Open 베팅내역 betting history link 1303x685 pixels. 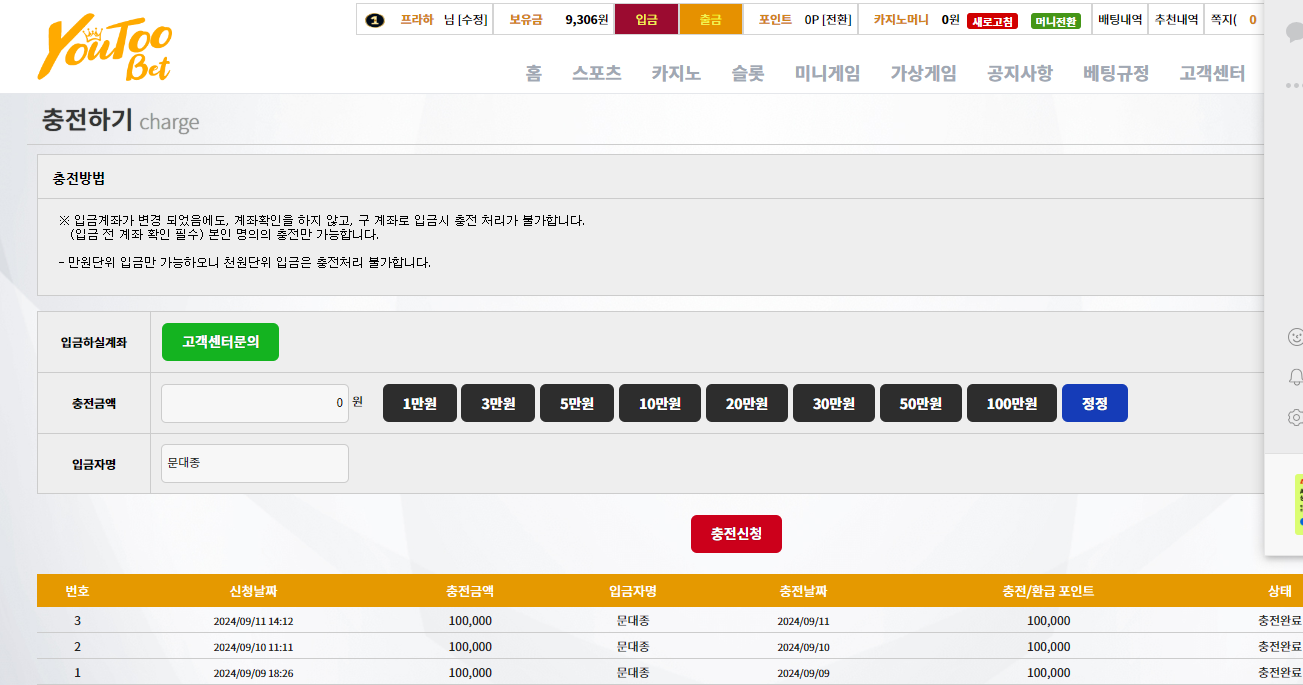[1119, 19]
